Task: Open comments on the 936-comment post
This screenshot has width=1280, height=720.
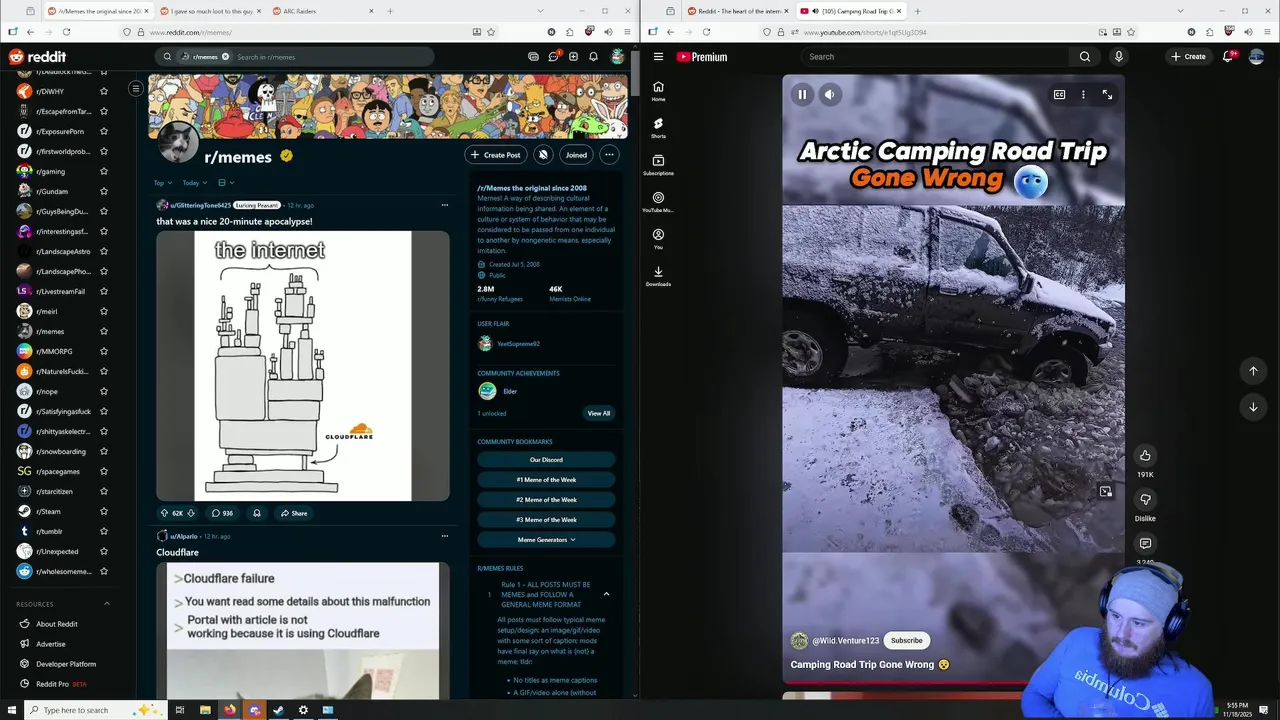Action: (x=222, y=513)
